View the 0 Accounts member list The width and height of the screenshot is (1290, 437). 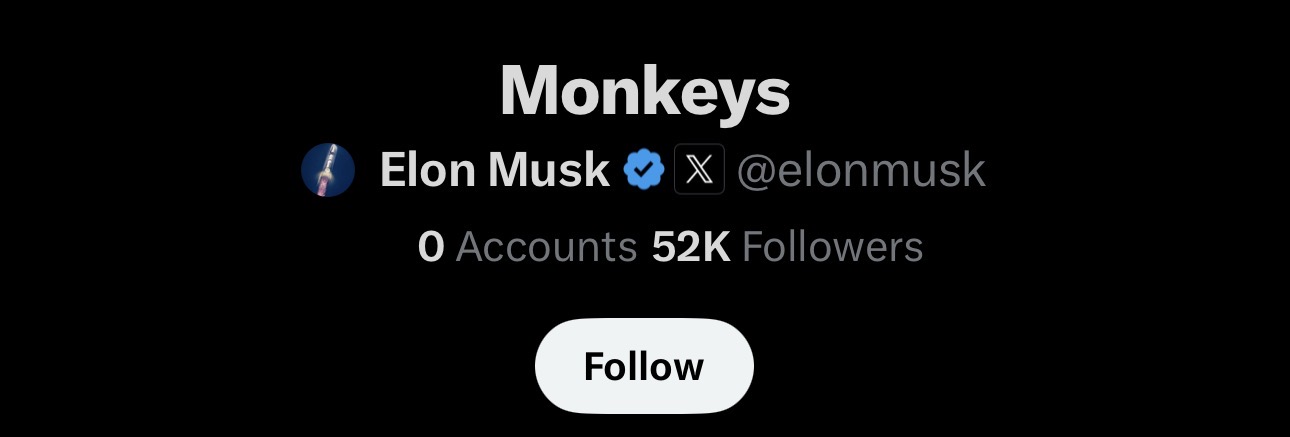coord(528,247)
